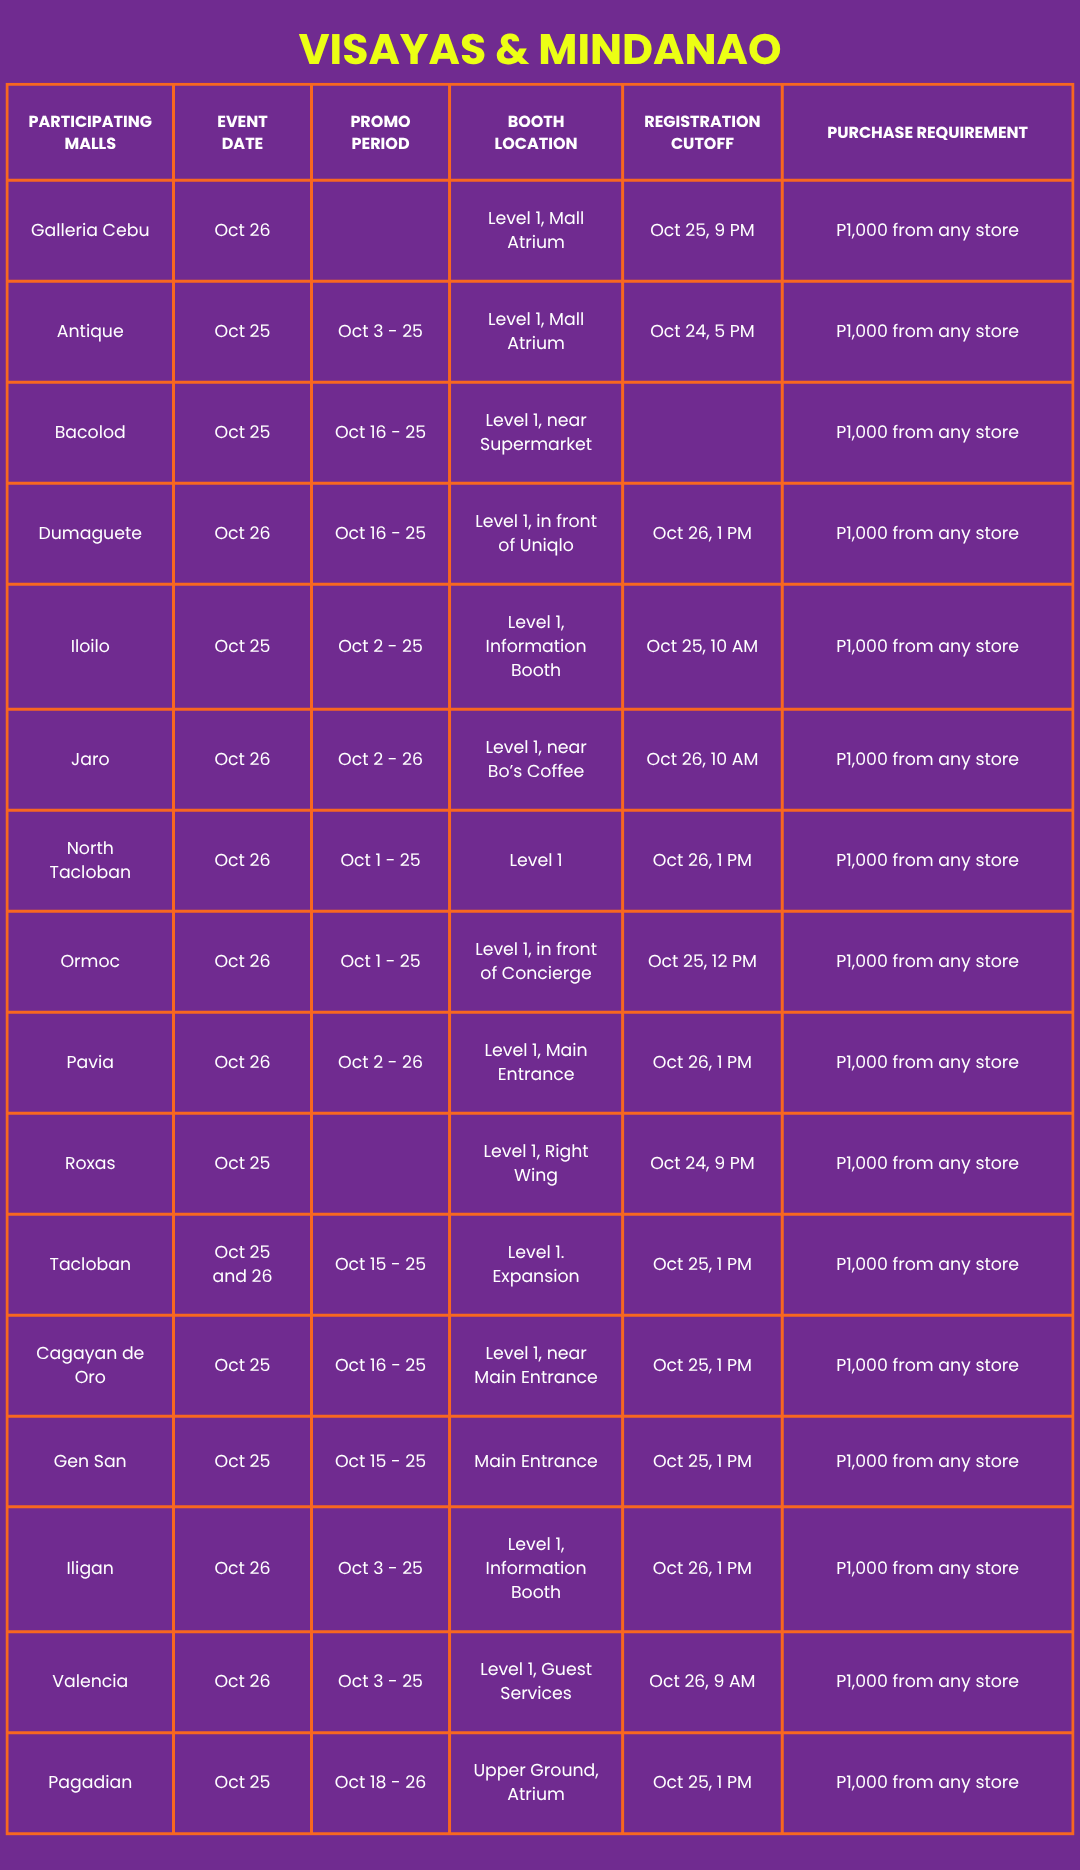The width and height of the screenshot is (1080, 1870).
Task: Select the 'Oct 25, 12 PM' cutoff cell
Action: (x=702, y=961)
